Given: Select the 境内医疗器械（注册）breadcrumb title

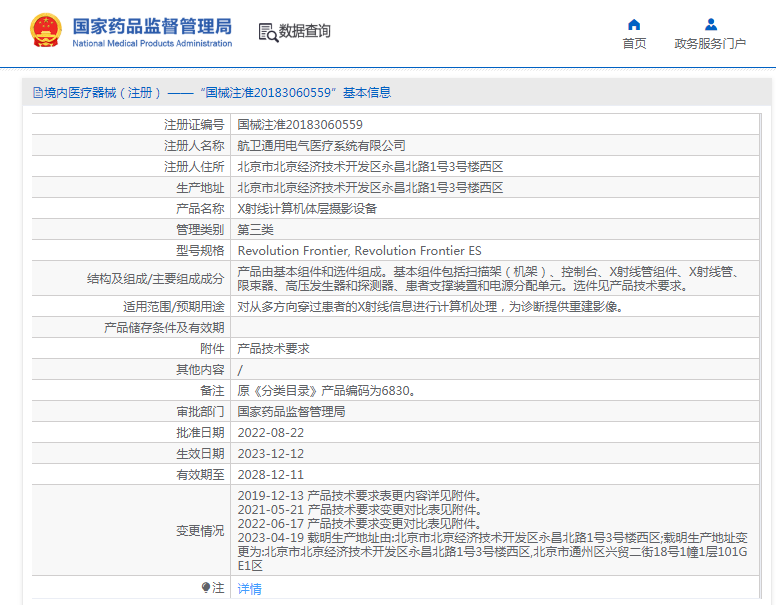Looking at the screenshot, I should coord(103,93).
